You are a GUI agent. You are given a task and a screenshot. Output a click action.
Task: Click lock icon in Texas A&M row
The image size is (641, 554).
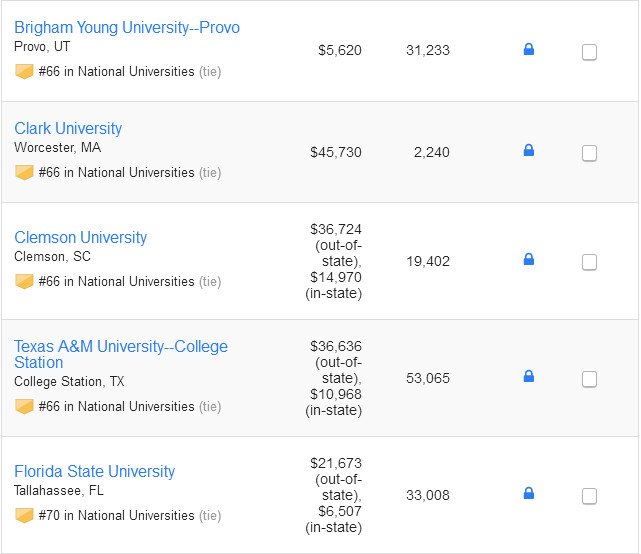(x=529, y=377)
